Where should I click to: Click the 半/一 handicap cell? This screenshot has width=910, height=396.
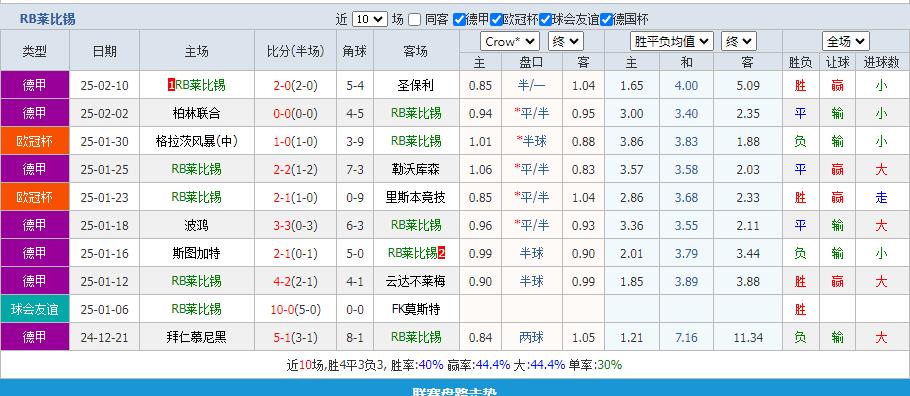point(532,85)
